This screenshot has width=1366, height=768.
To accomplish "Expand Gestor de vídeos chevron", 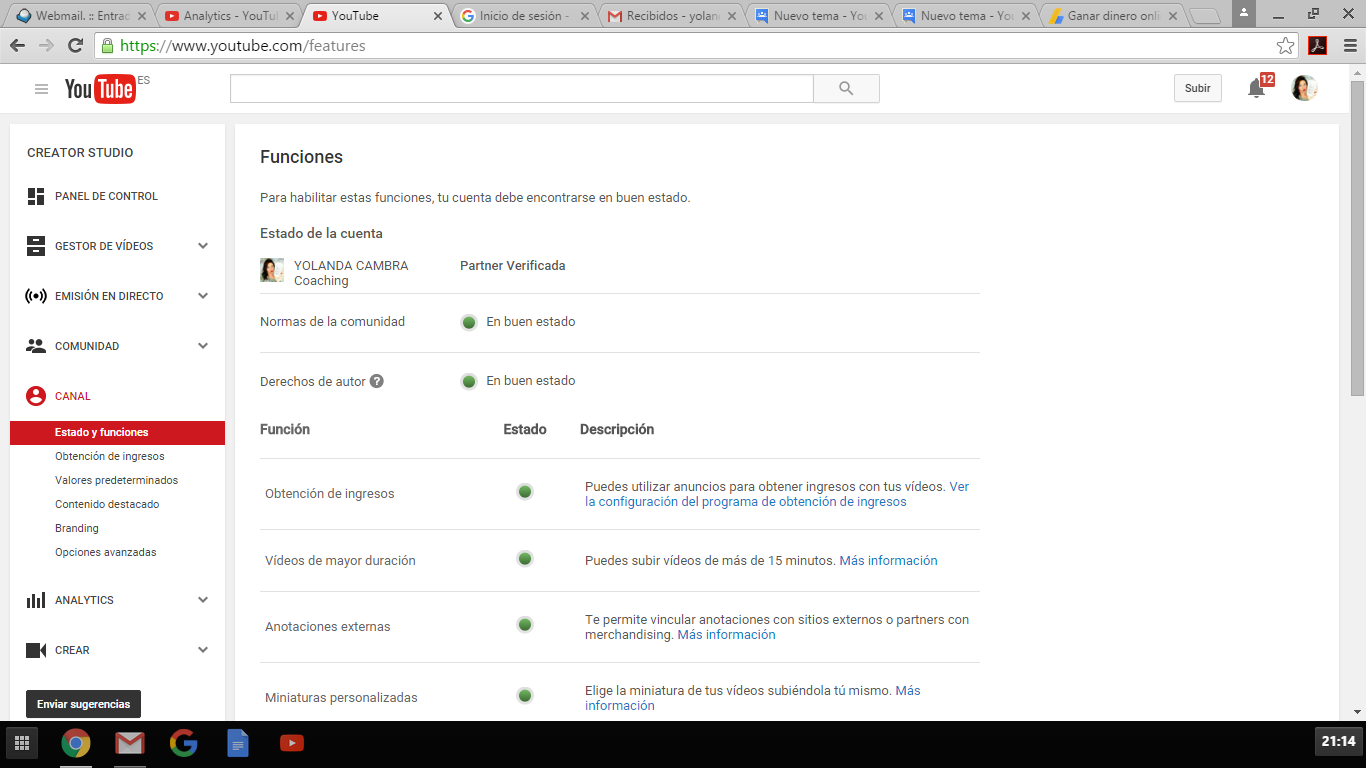I will tap(203, 246).
